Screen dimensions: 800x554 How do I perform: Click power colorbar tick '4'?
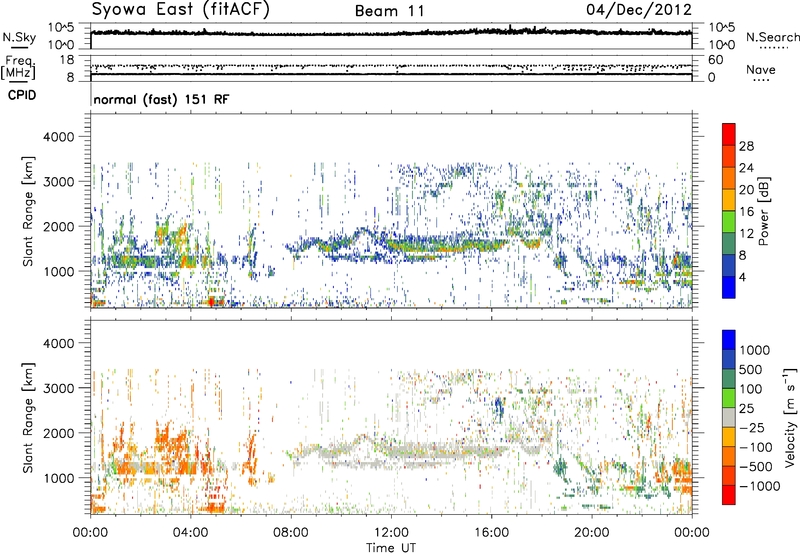(x=742, y=276)
